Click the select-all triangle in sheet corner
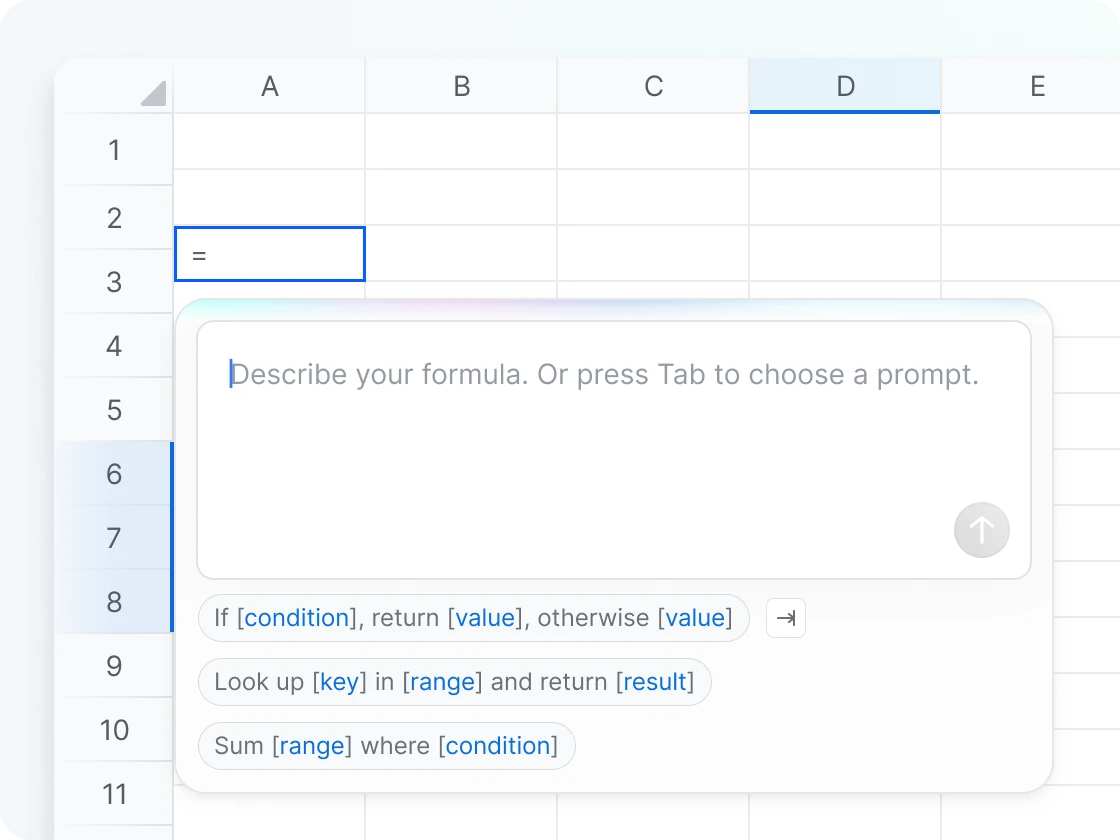 coord(152,93)
